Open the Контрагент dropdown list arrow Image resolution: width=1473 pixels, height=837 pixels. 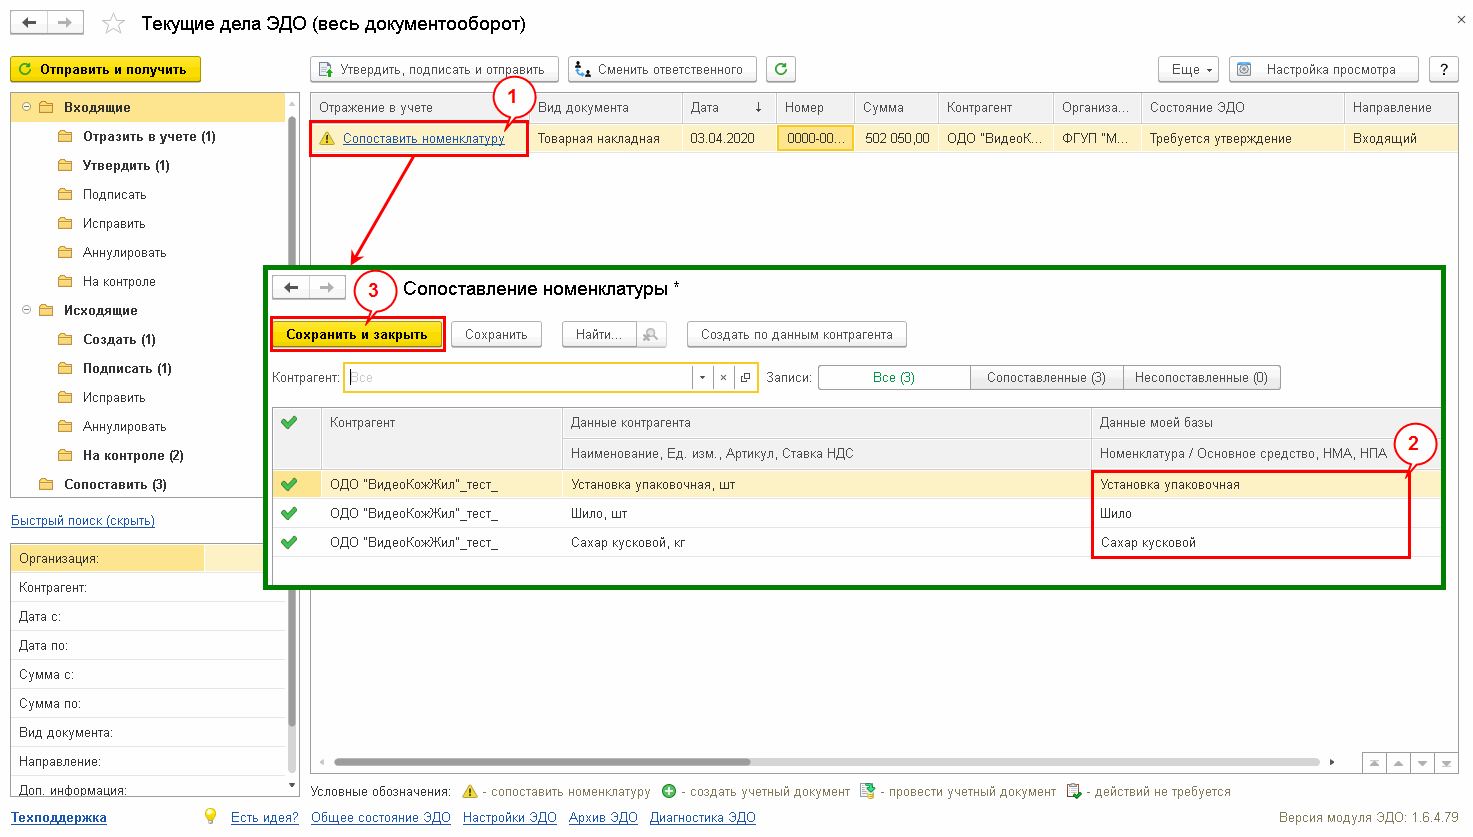pos(702,377)
